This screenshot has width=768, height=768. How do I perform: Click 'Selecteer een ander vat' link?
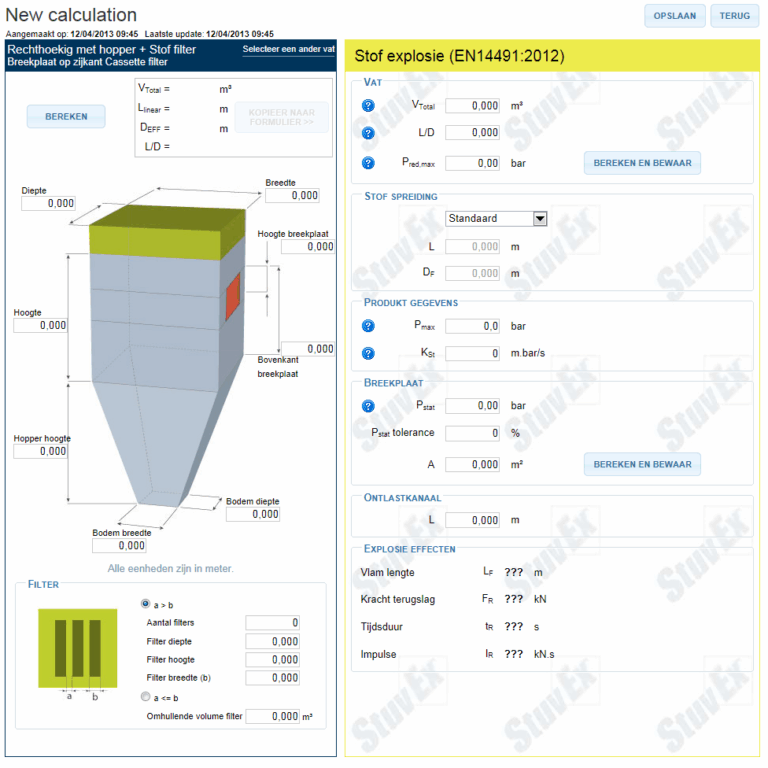click(288, 49)
